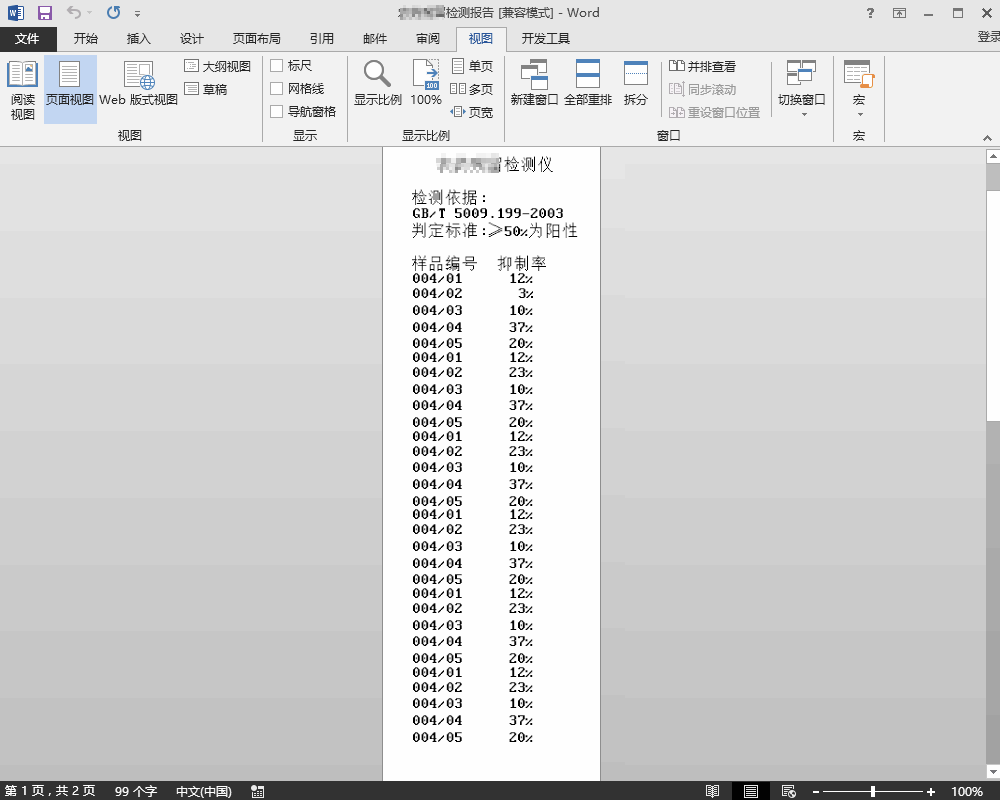Set zoom to 100% via ribbon icon
1000x800 pixels.
[x=426, y=84]
